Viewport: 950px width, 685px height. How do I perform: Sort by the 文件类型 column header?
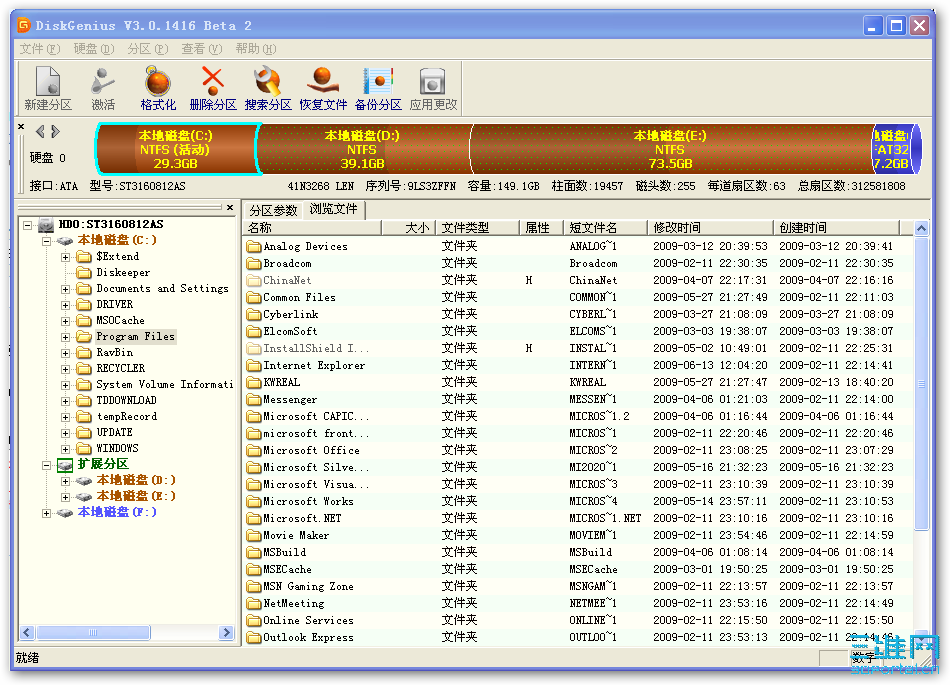click(477, 228)
